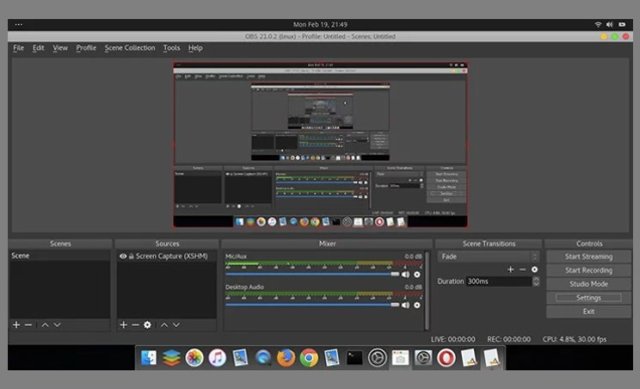Screen dimensions: 640x389
Task: Remove selected scene with minus icon
Action: [x=28, y=325]
